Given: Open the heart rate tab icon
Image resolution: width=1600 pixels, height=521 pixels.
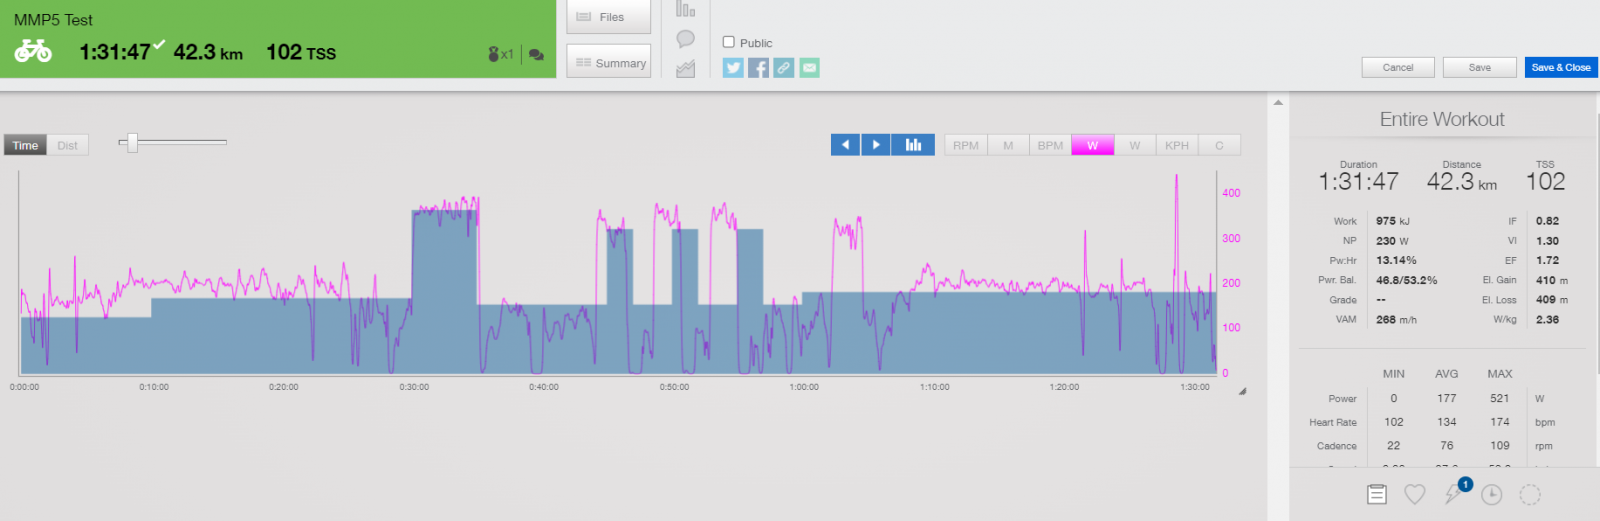Looking at the screenshot, I should tap(1414, 494).
